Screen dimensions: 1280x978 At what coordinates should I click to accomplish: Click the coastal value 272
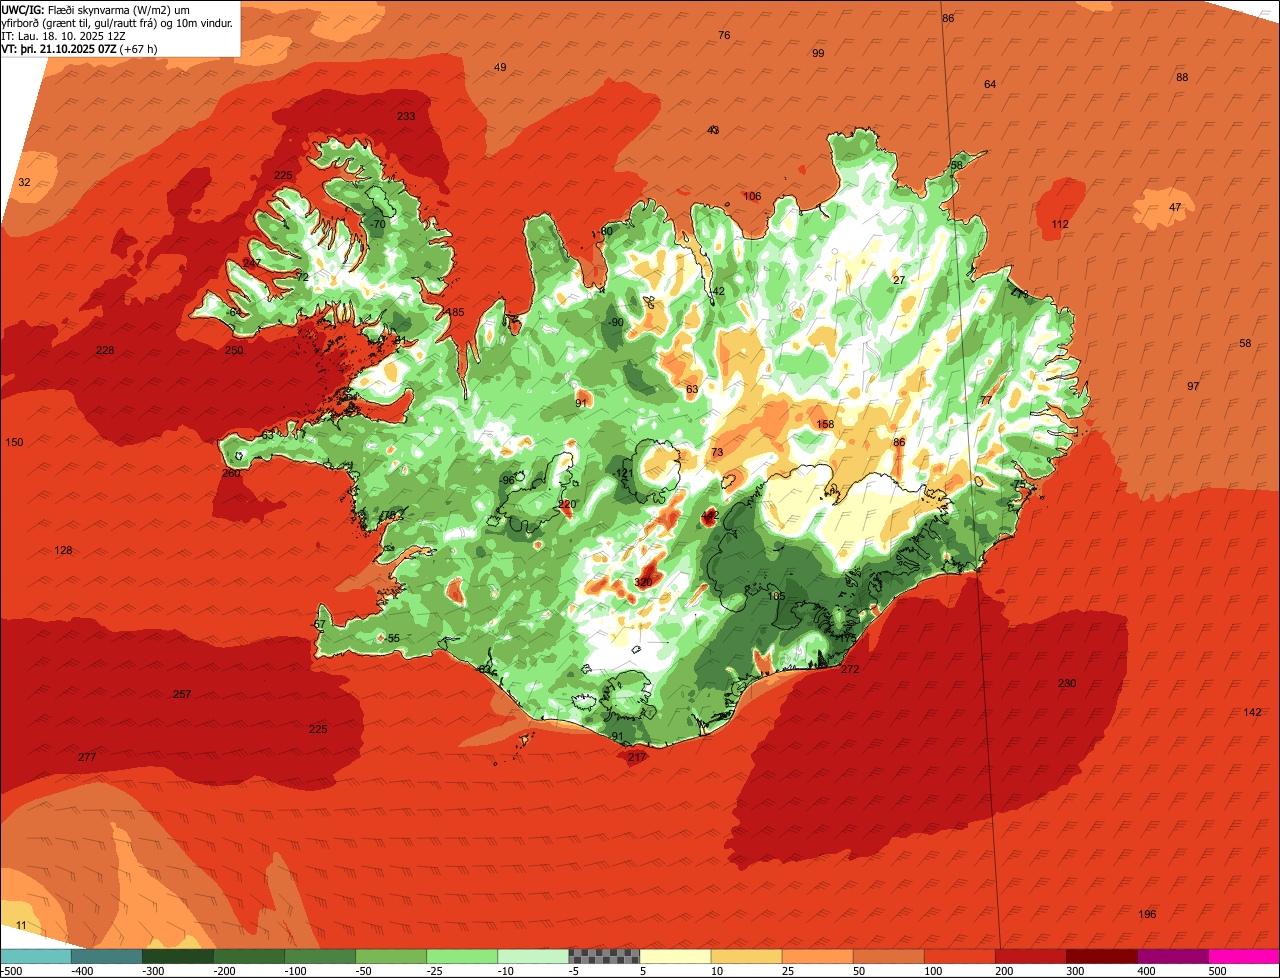click(850, 669)
